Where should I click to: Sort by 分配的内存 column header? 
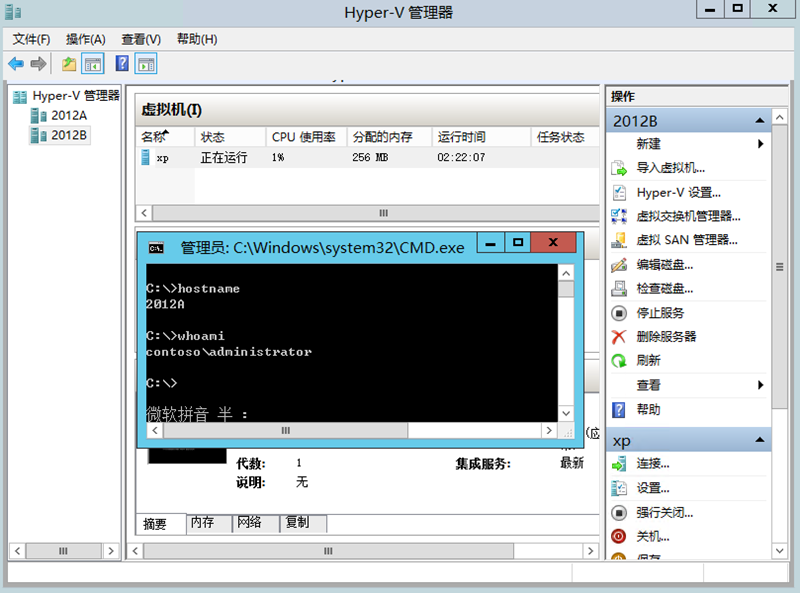tap(389, 137)
